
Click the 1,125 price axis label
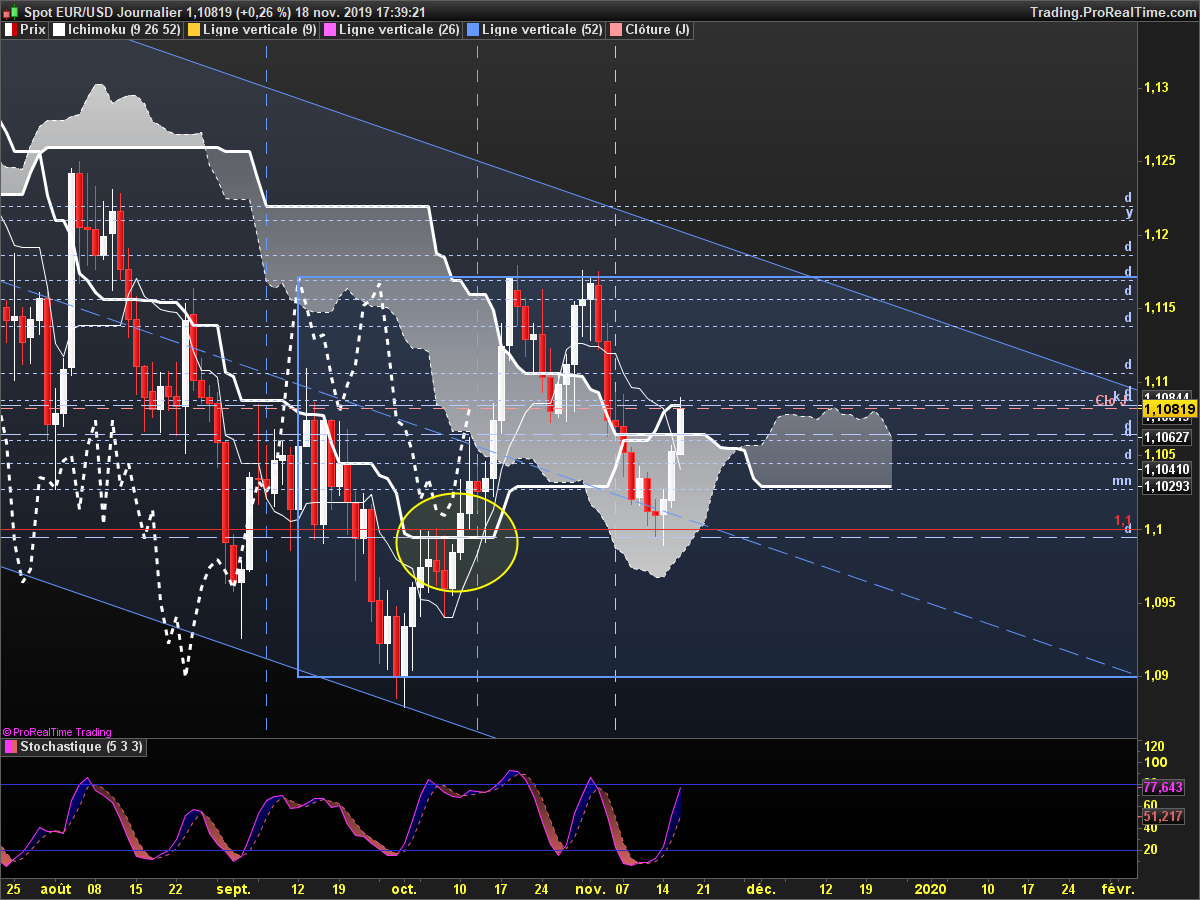click(1160, 161)
